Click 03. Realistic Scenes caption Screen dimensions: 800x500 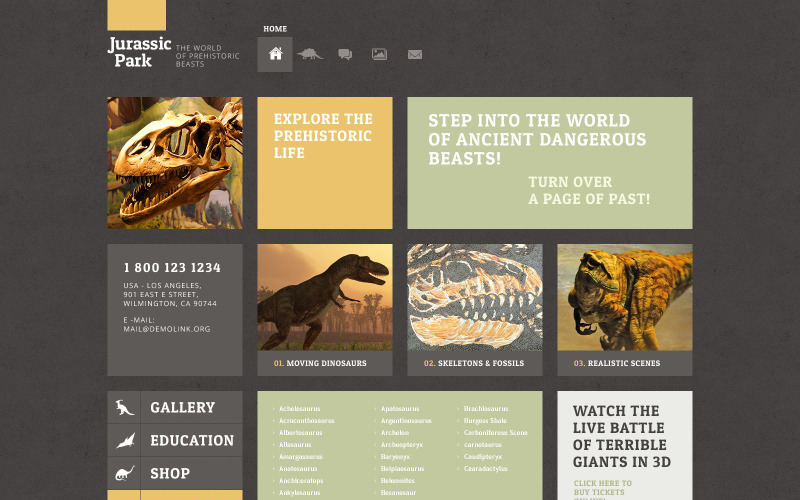pyautogui.click(x=617, y=363)
